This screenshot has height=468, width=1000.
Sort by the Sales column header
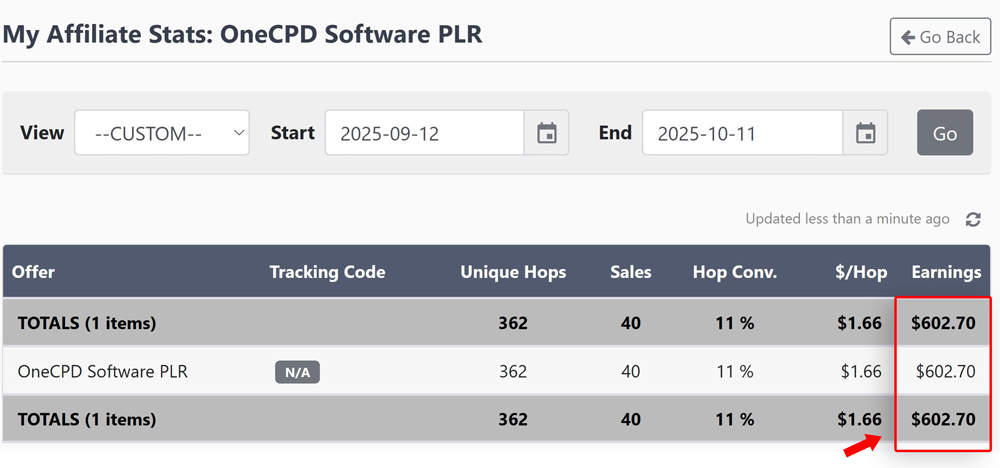click(x=630, y=272)
